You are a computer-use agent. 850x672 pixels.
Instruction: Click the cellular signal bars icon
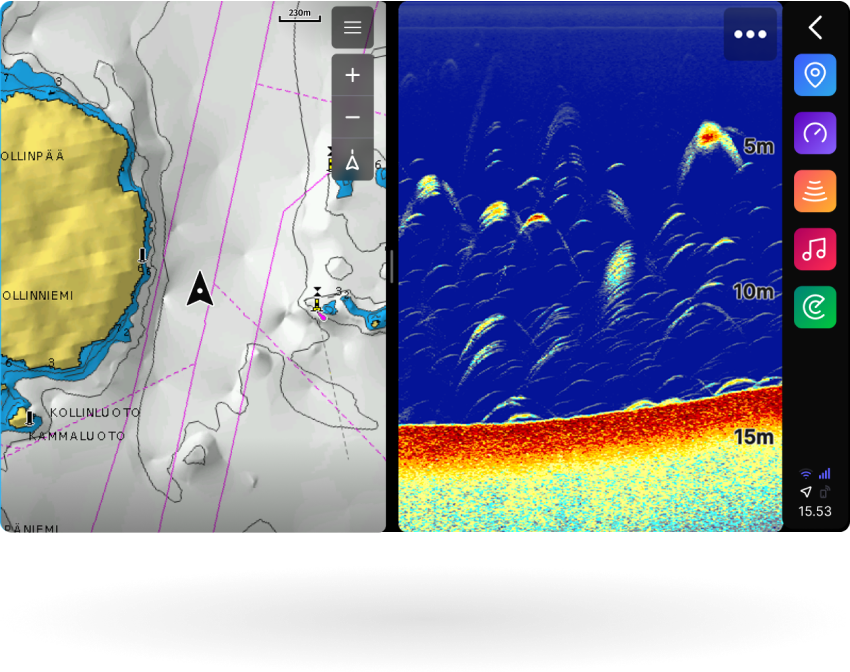coord(825,474)
